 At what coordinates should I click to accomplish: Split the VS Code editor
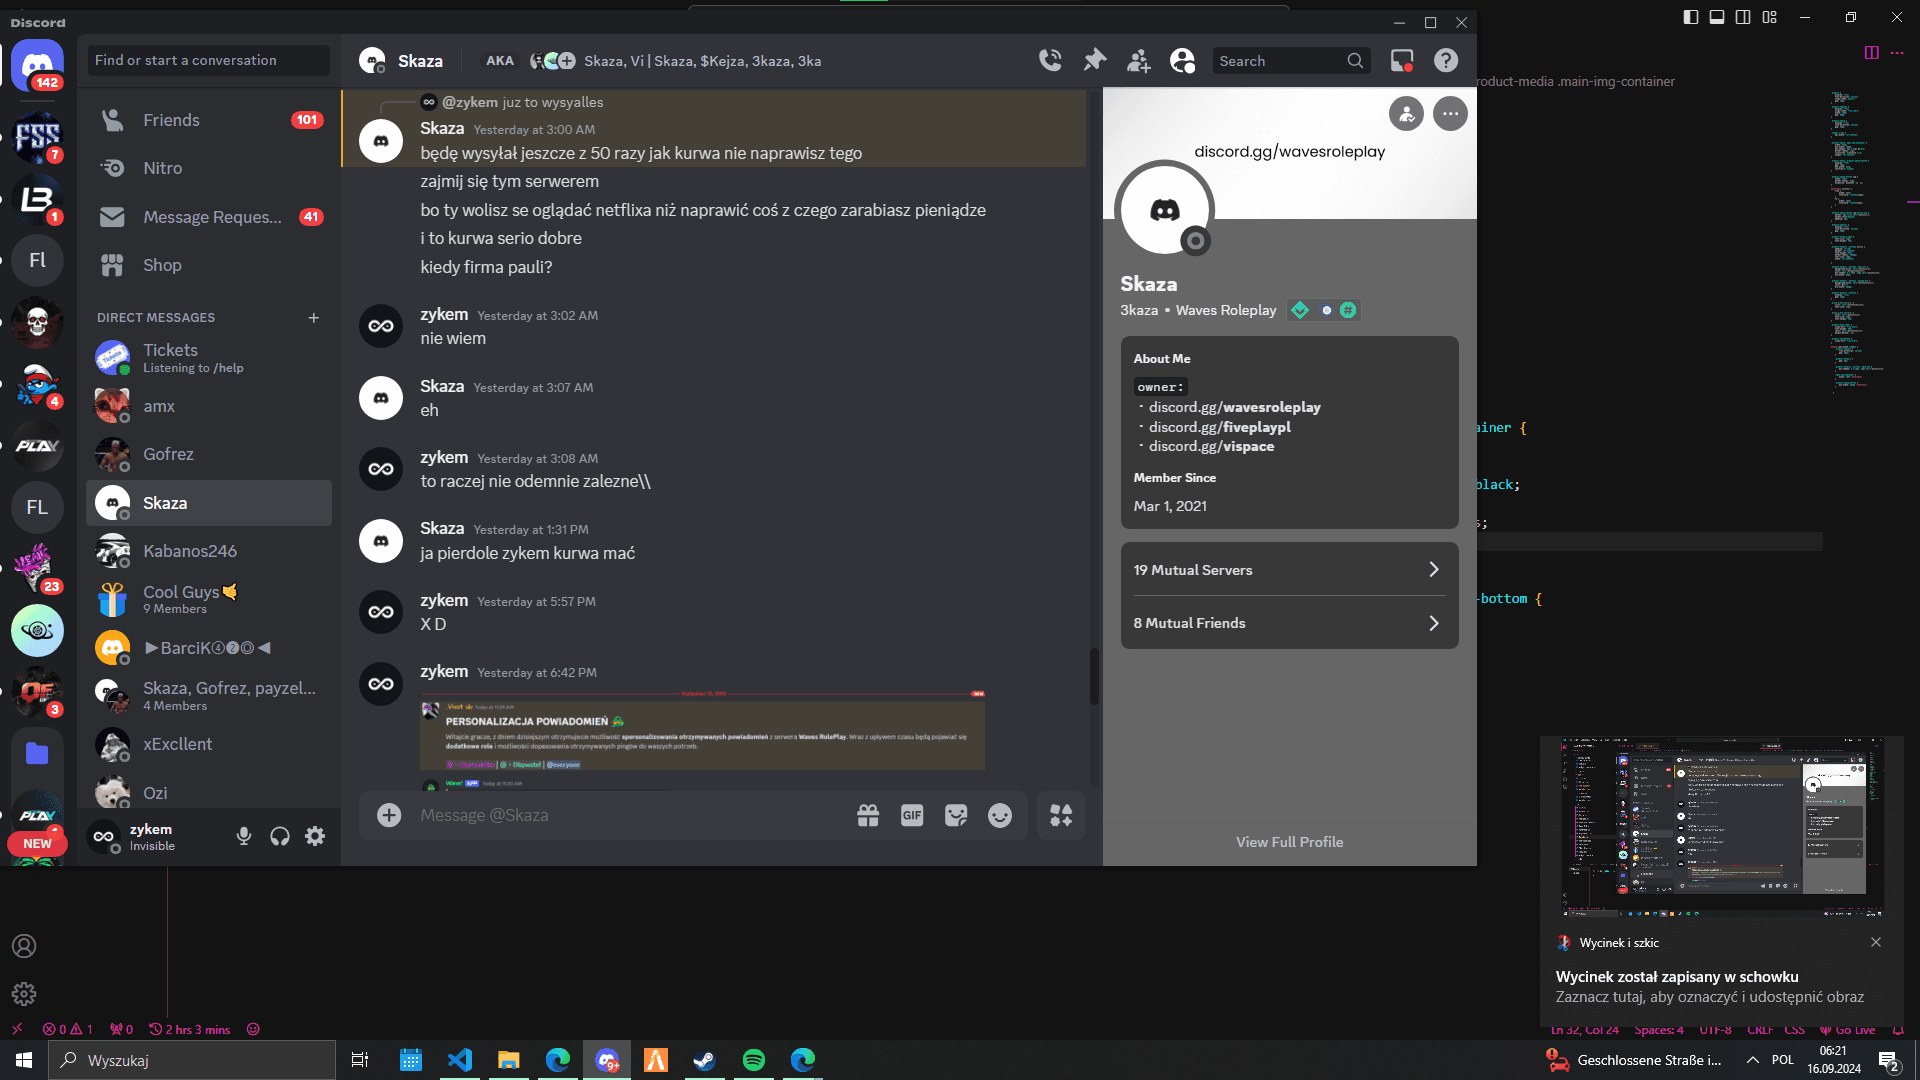coord(1871,53)
